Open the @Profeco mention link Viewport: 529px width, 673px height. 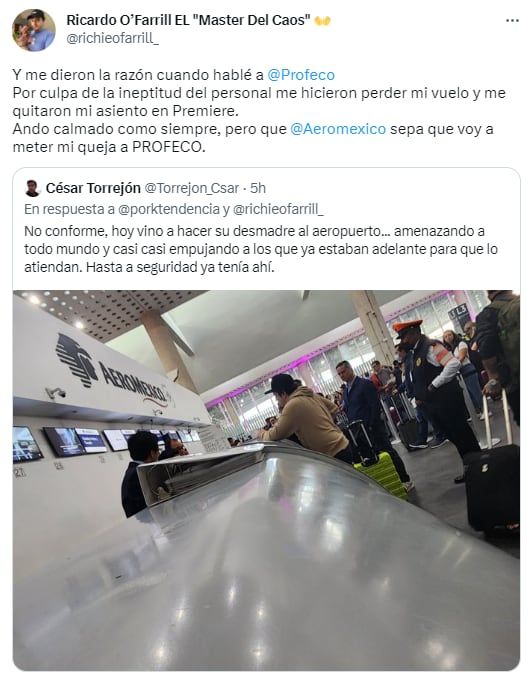tap(301, 75)
